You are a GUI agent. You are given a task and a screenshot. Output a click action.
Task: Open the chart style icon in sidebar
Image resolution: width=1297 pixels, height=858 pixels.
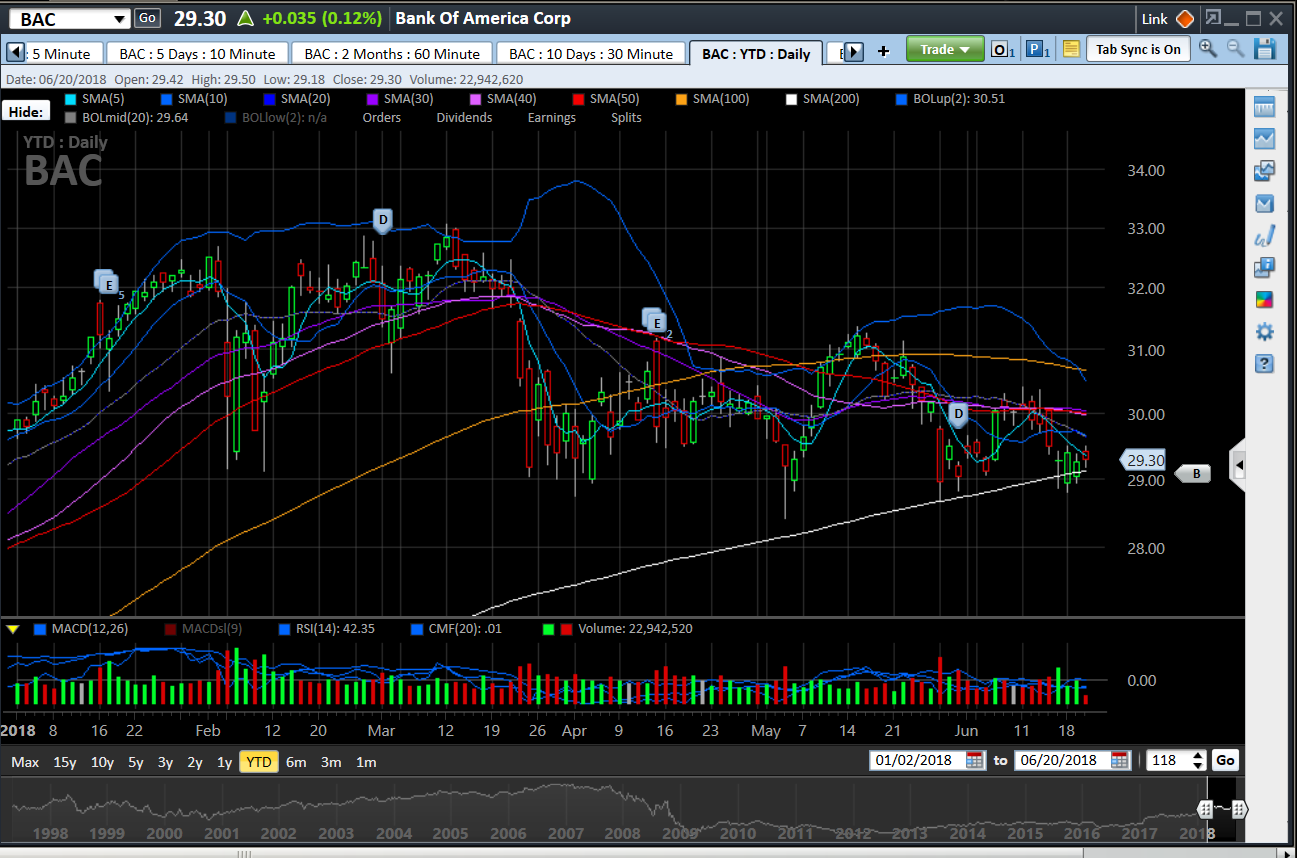click(x=1264, y=139)
